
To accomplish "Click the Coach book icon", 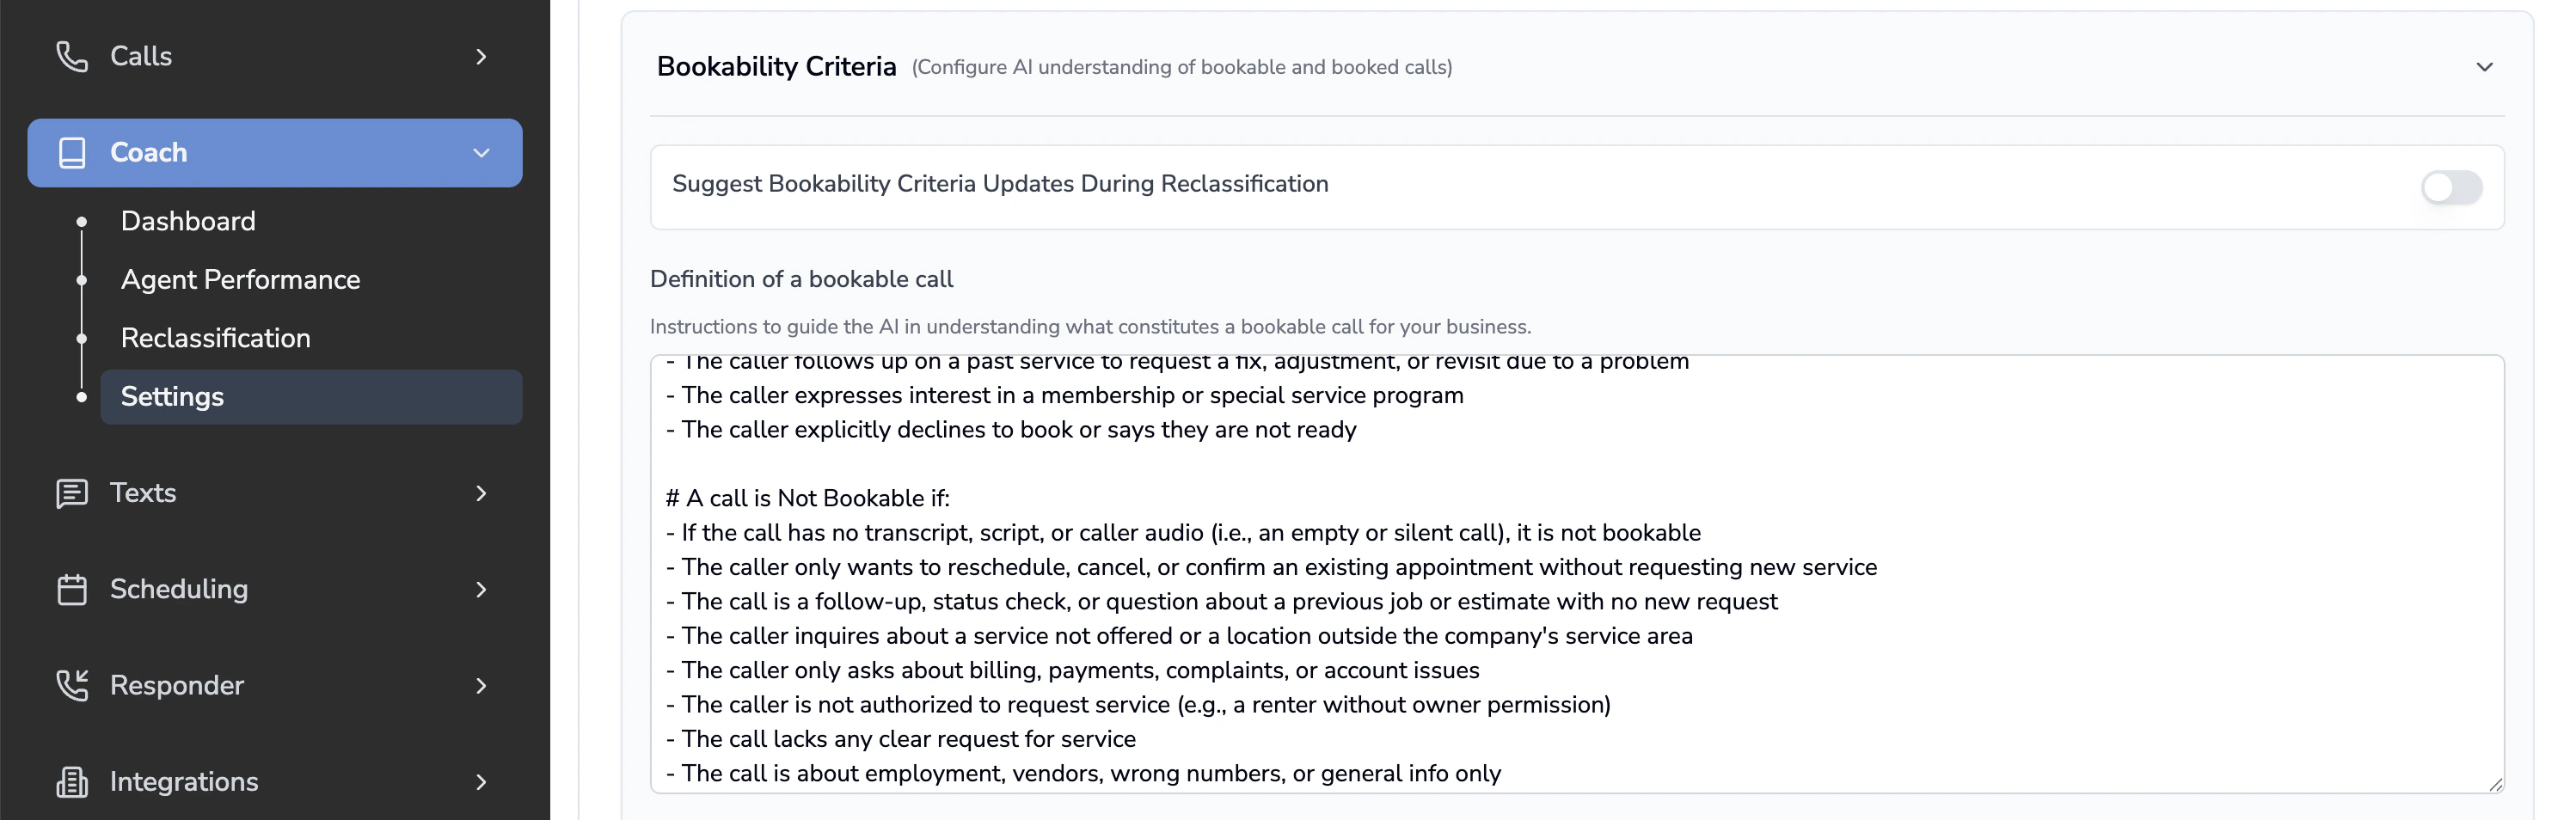I will click(x=72, y=153).
